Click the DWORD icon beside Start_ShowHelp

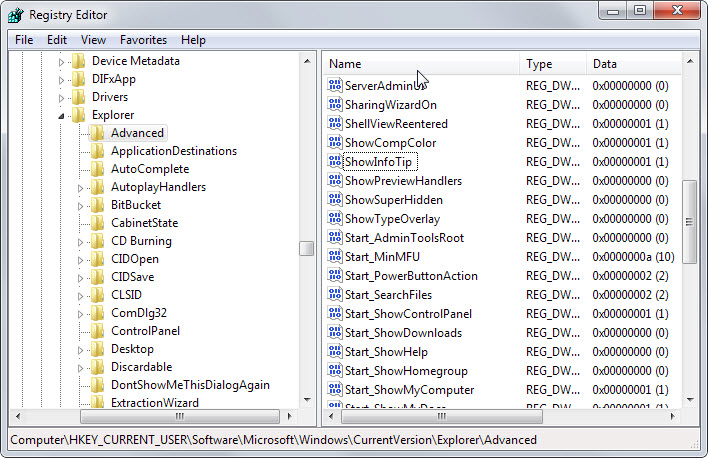click(335, 351)
